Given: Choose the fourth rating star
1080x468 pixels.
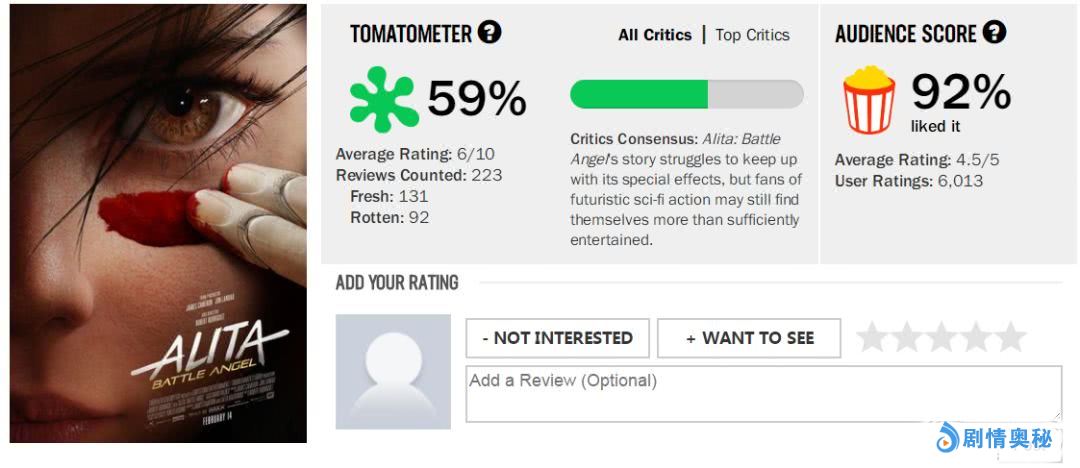Looking at the screenshot, I should (976, 337).
